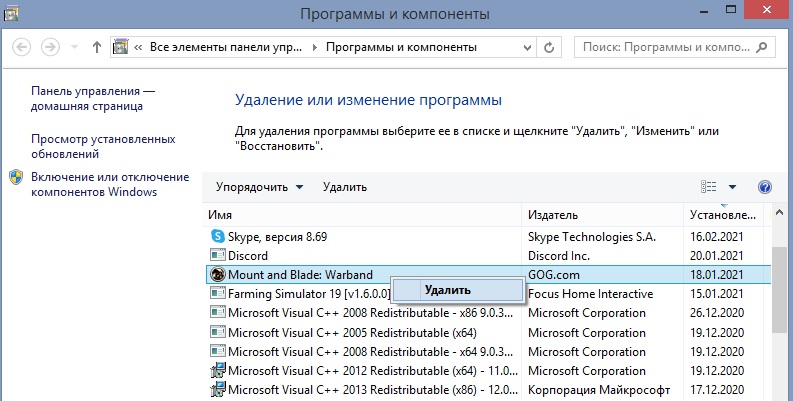Click icon of Visual C++ 2012 (x64)
Viewport: 793px width, 401px height.
[217, 371]
